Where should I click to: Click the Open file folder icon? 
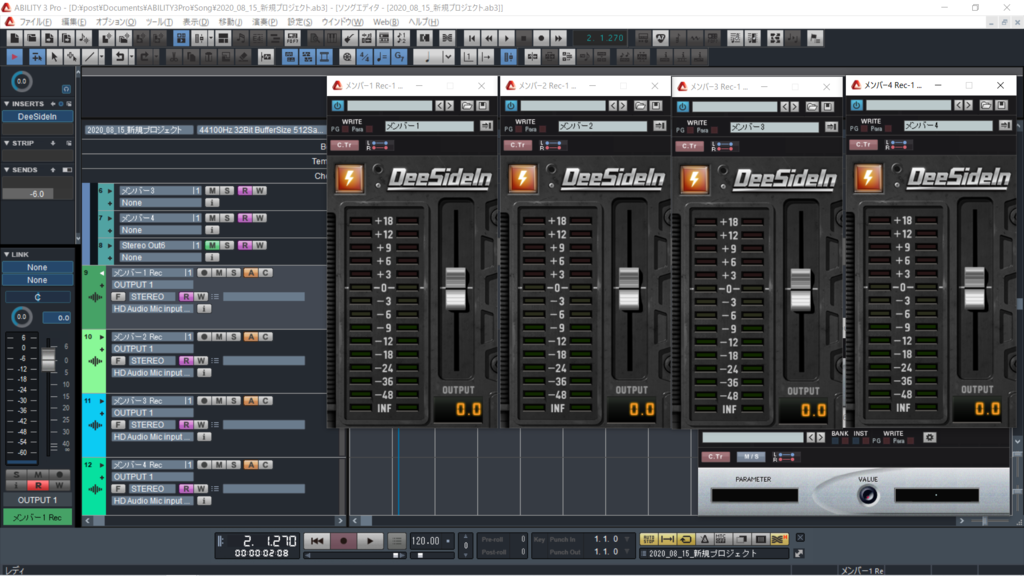click(31, 39)
